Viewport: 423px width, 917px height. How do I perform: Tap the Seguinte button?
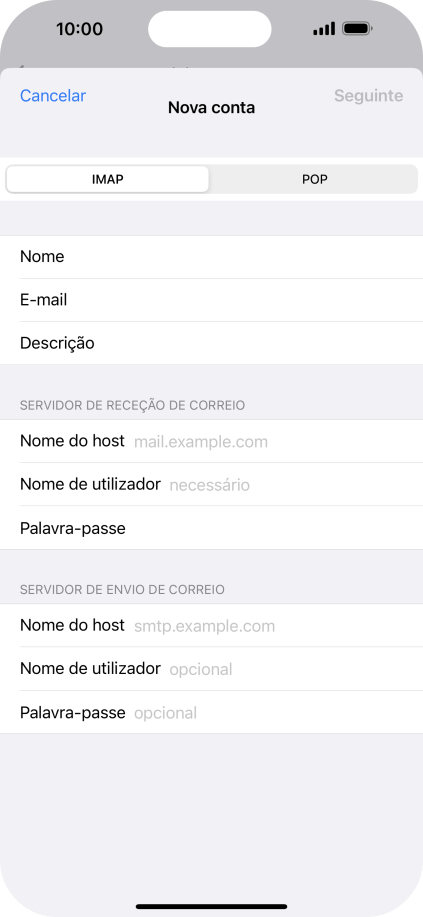[x=369, y=96]
